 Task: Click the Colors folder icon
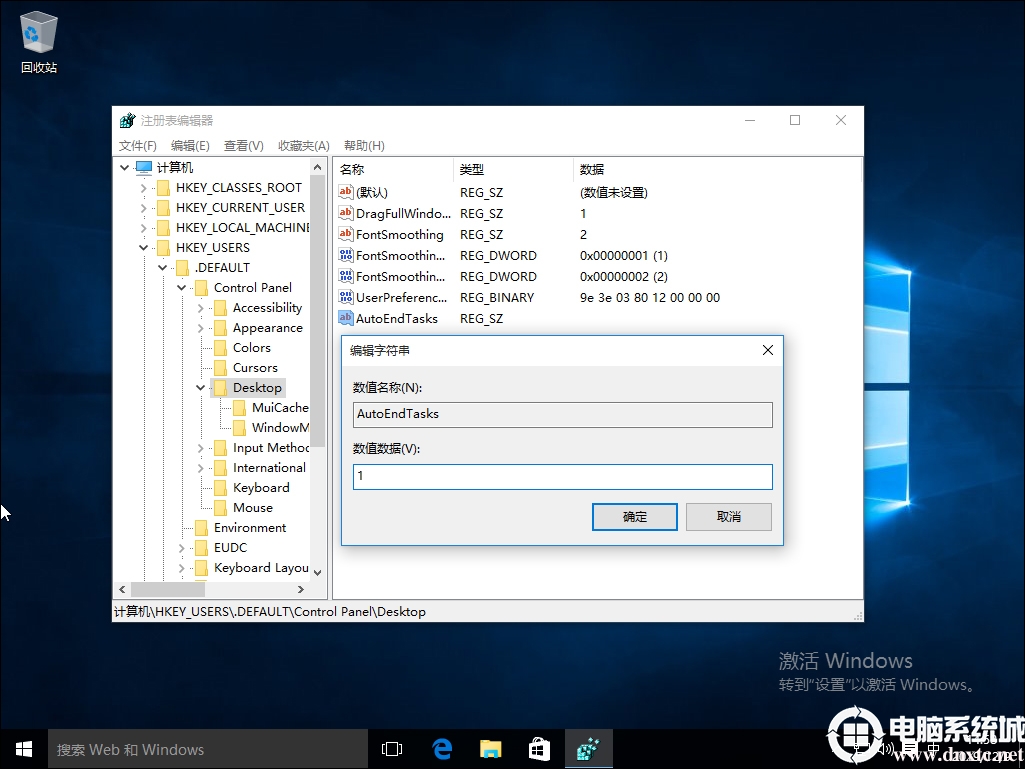[220, 348]
